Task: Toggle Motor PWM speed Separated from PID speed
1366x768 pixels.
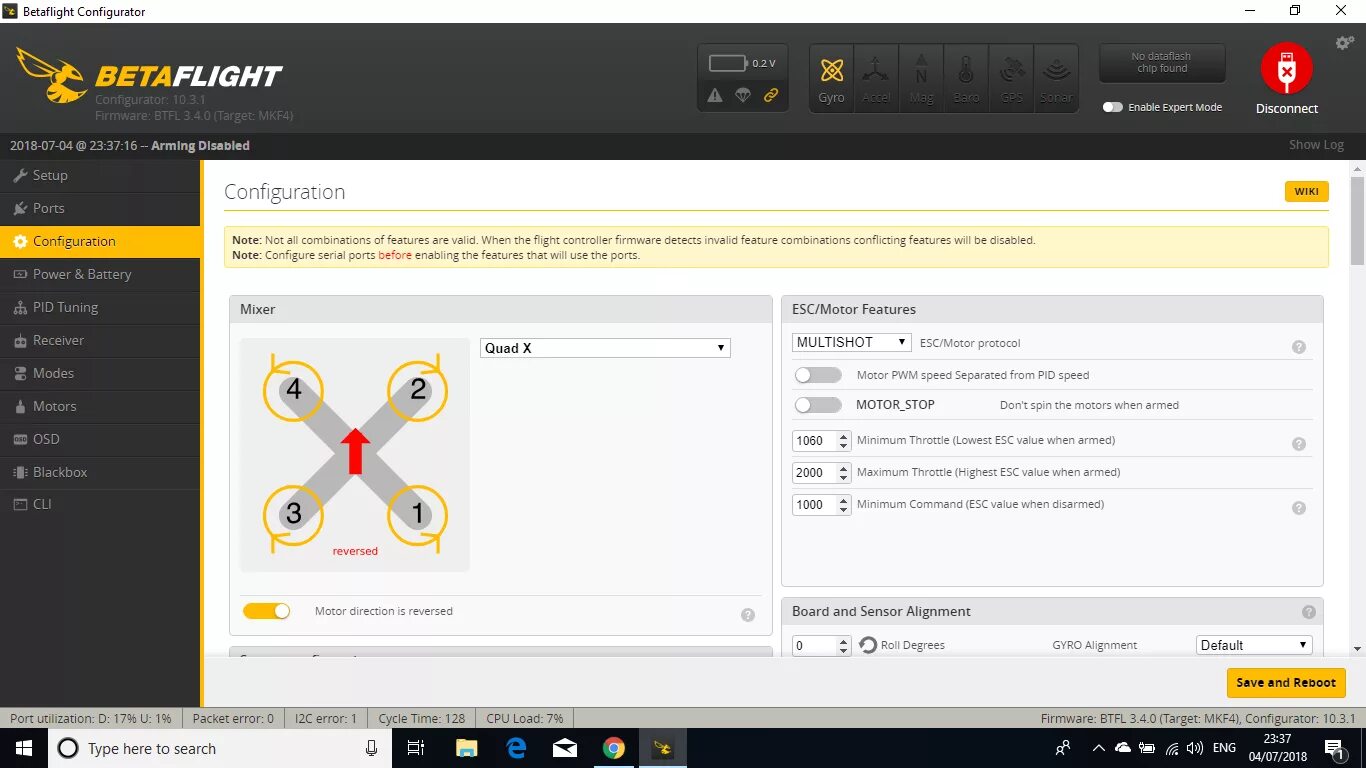Action: point(818,375)
